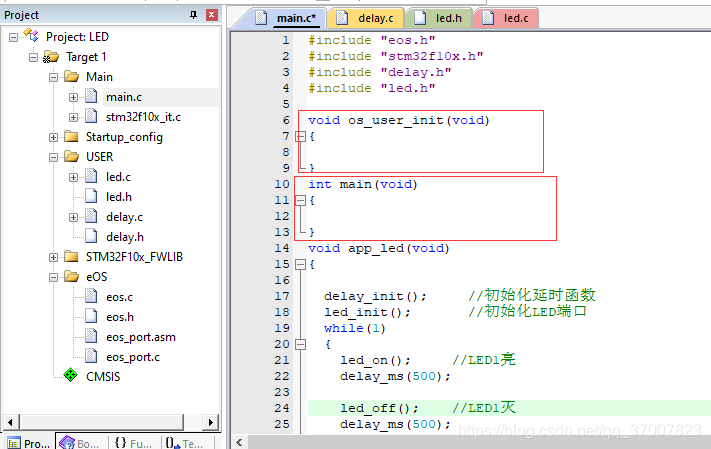Expand the STM32F10x_FWLIB group
711x449 pixels.
click(x=54, y=257)
